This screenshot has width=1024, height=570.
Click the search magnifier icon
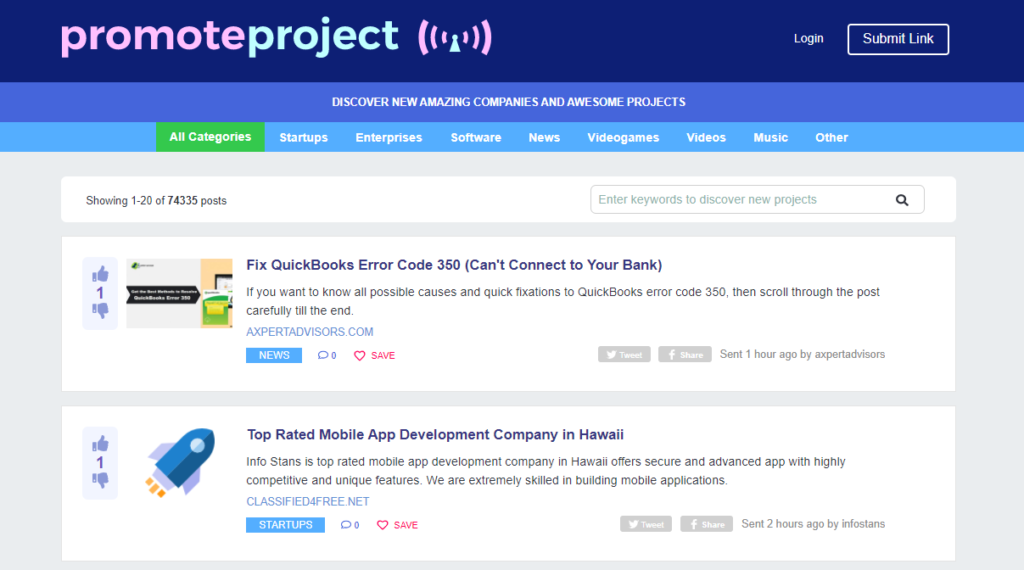[902, 200]
